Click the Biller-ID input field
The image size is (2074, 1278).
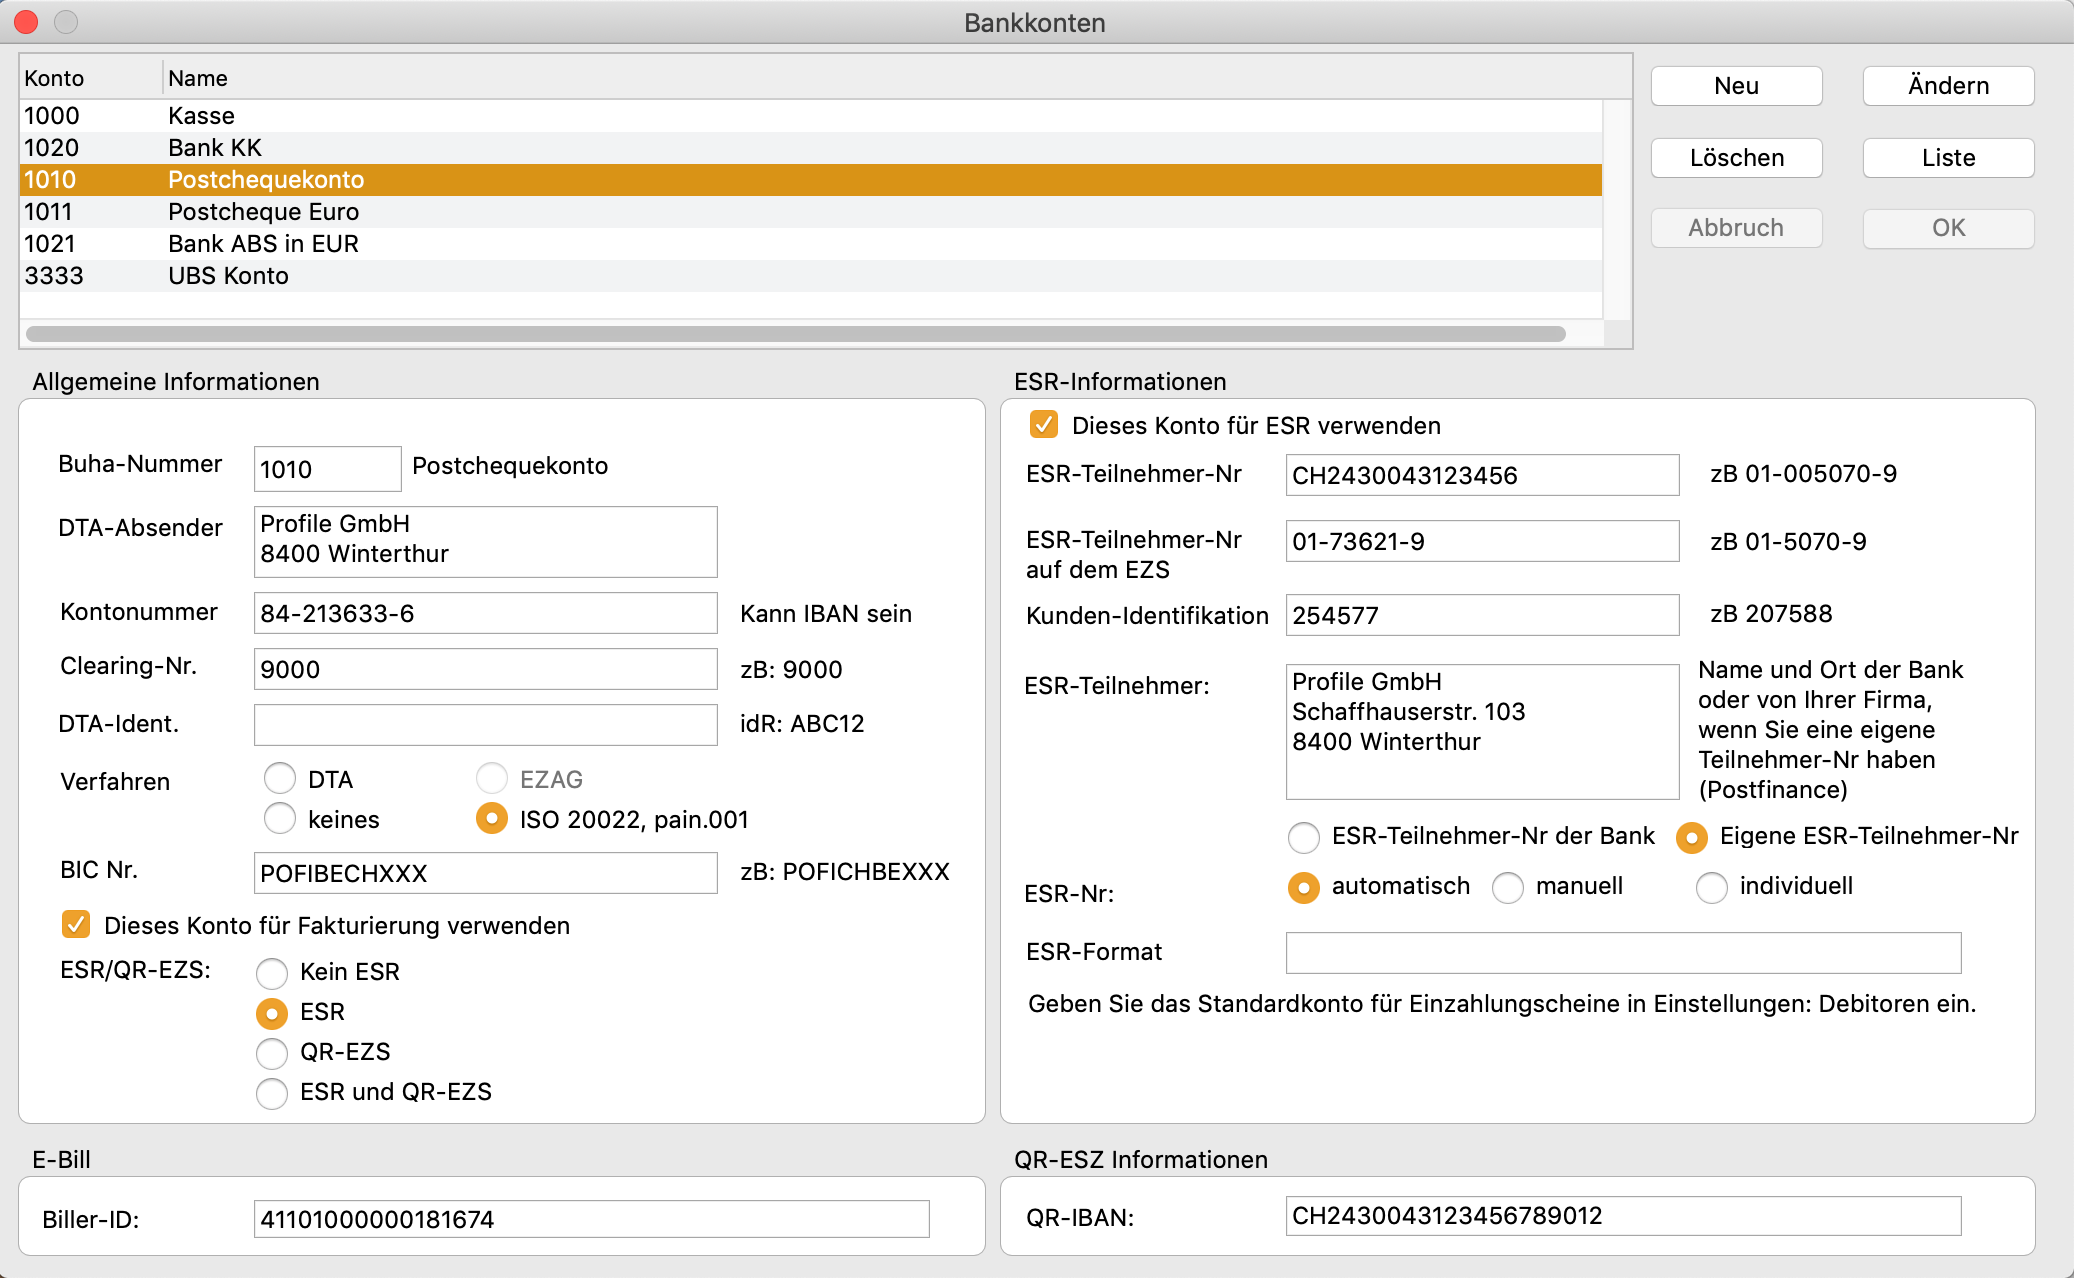coord(590,1219)
